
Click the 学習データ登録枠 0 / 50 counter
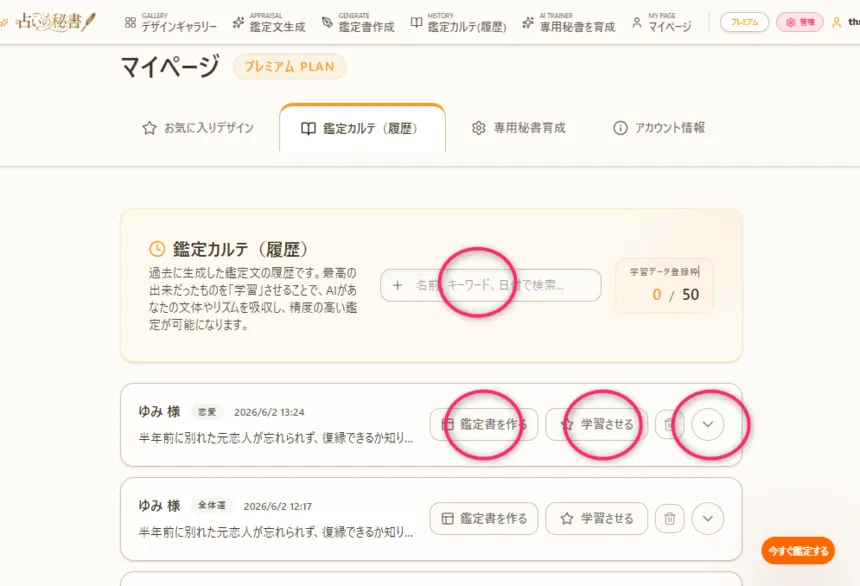pos(664,285)
